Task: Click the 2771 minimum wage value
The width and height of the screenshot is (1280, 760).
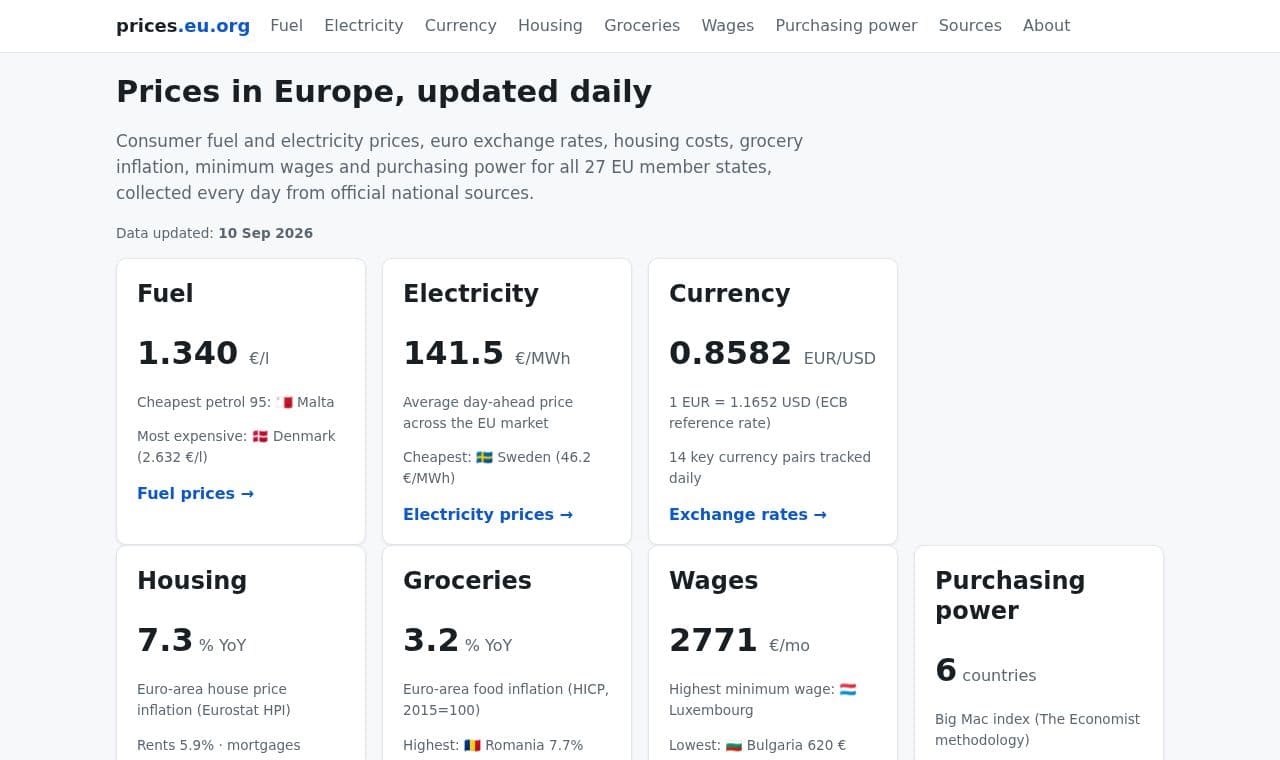Action: (713, 640)
